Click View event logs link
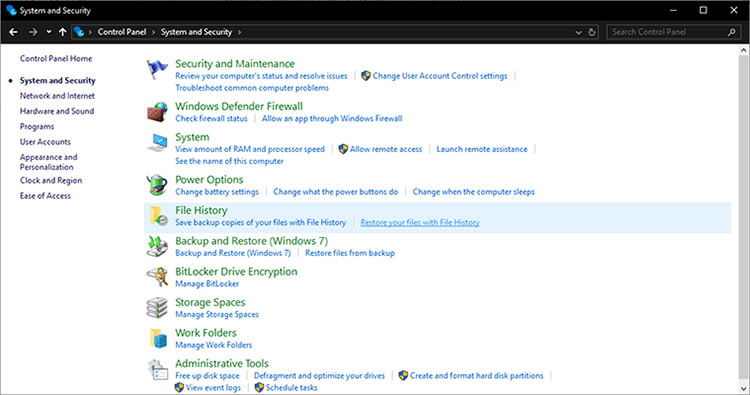Viewport: 750px width, 395px height. tap(213, 388)
